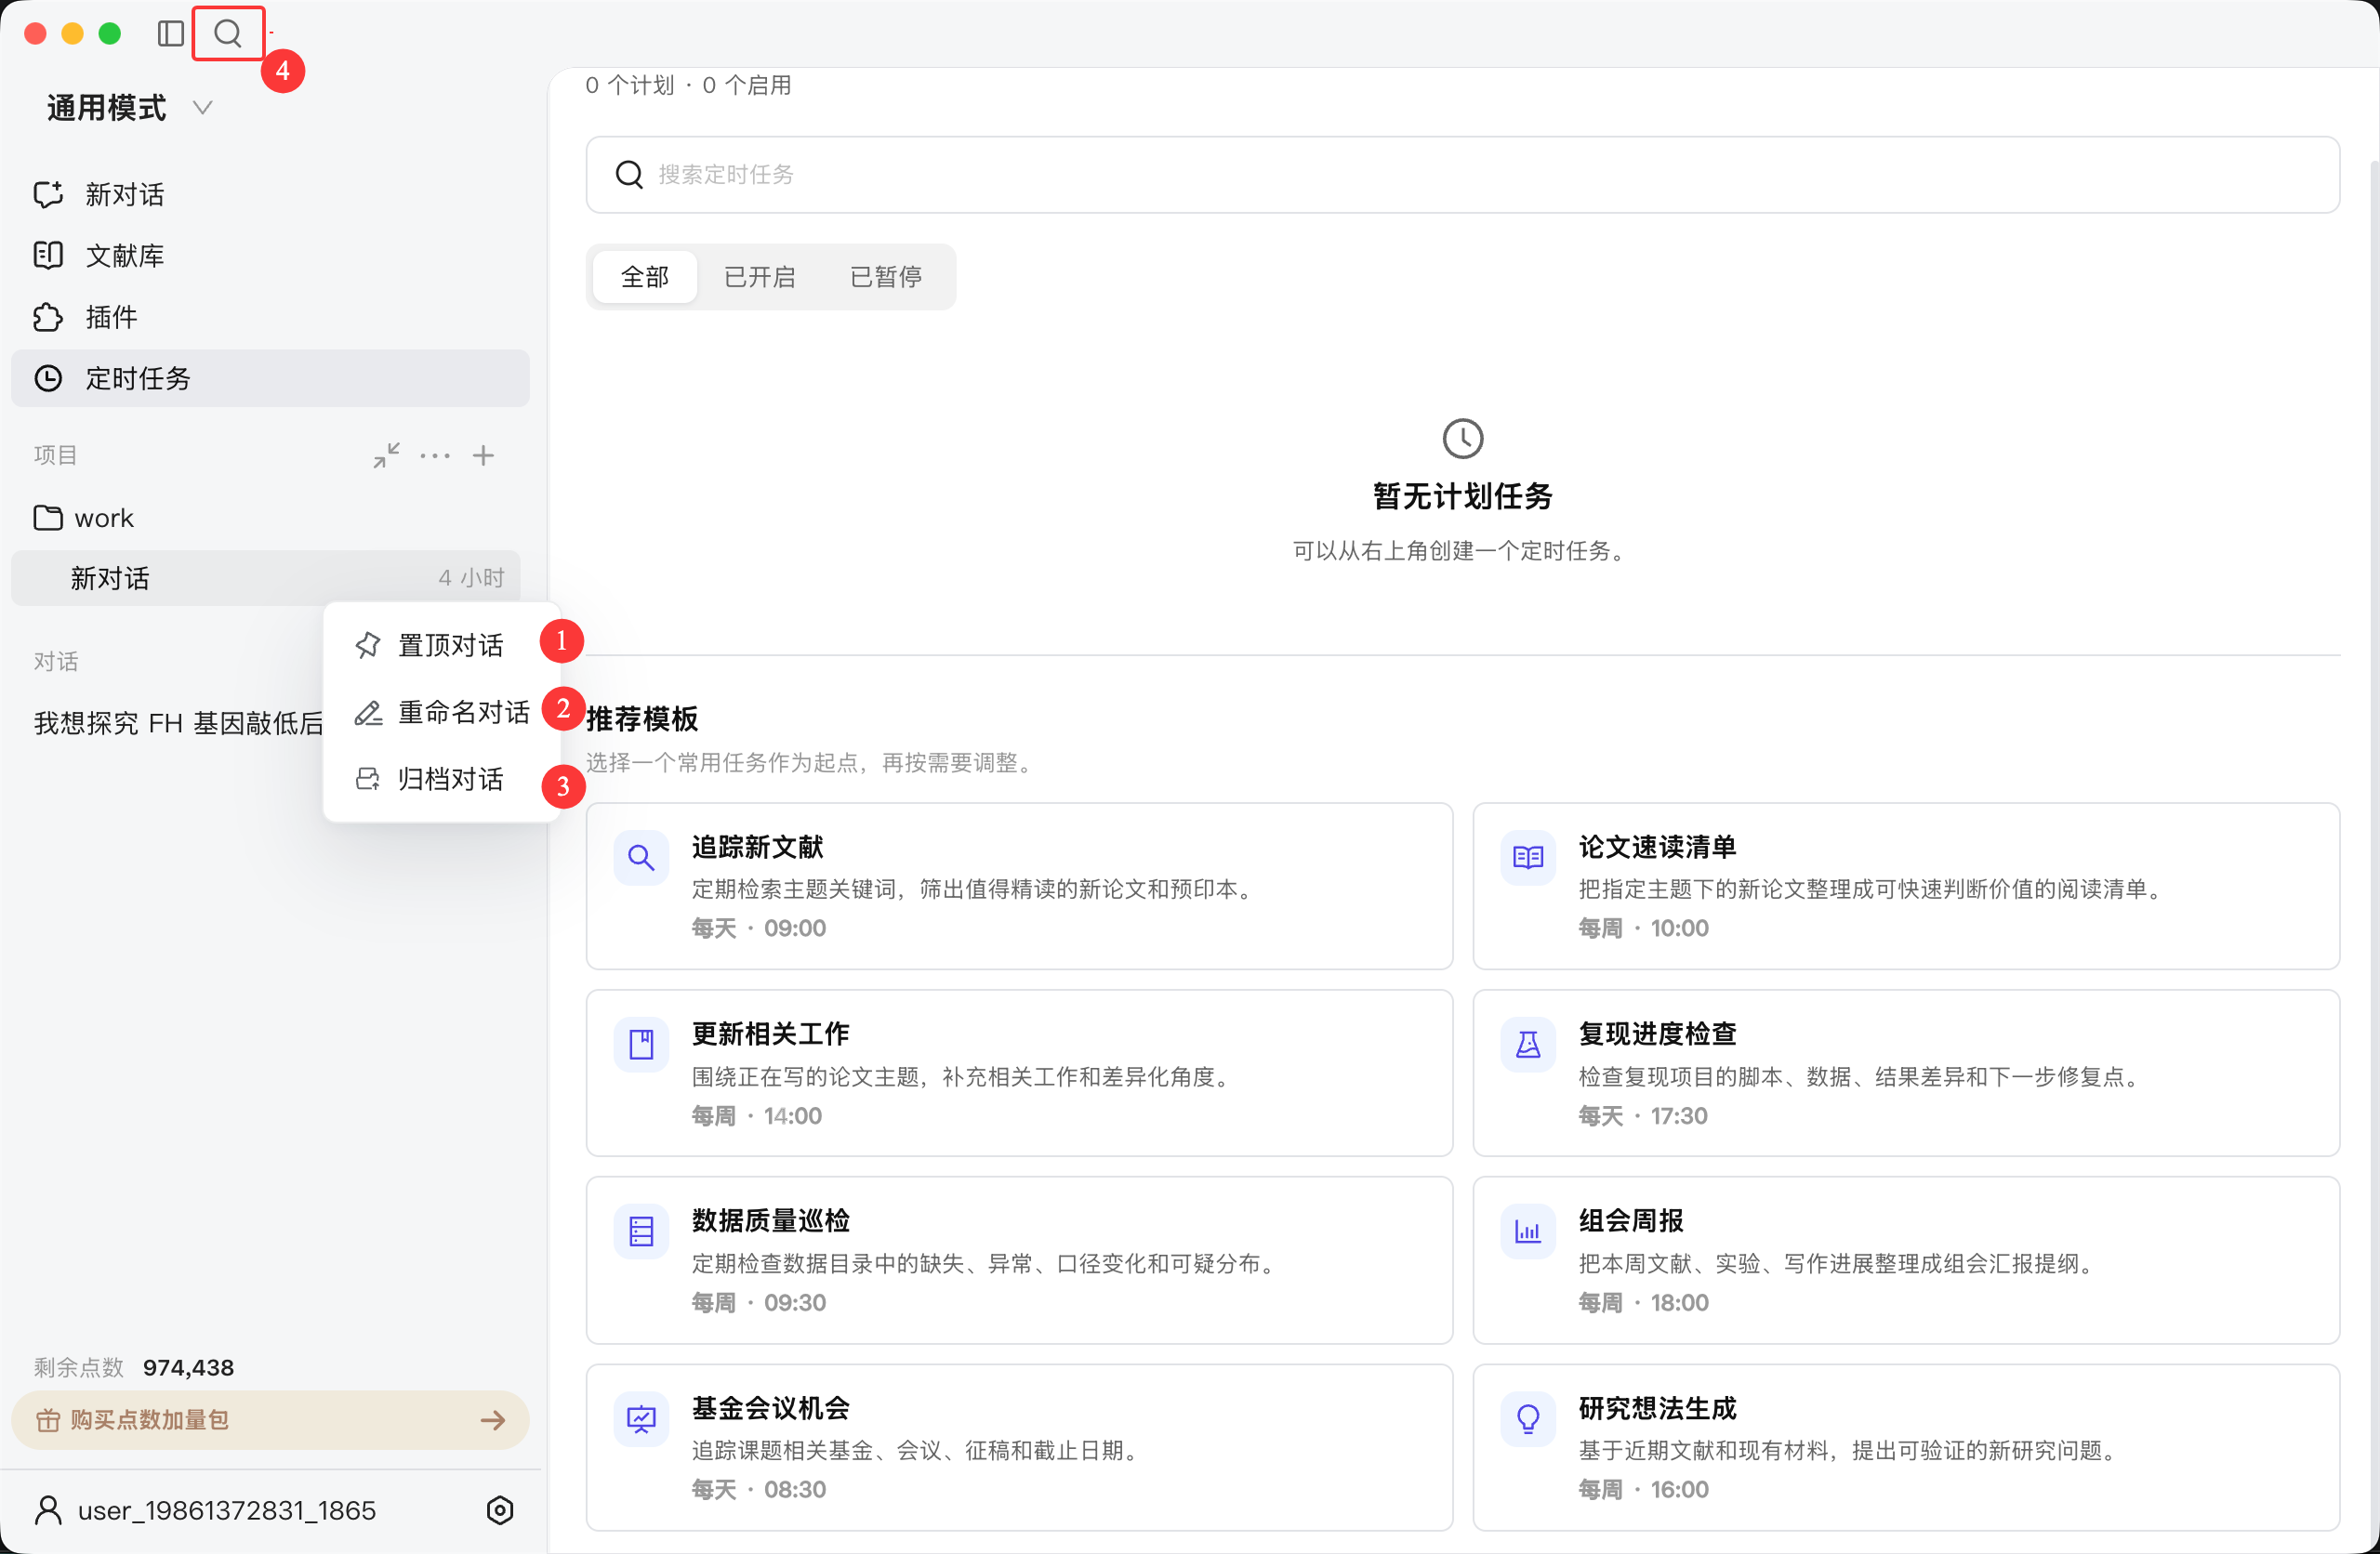Choose 重命名对话 in context menu
The width and height of the screenshot is (2380, 1554).
[441, 712]
